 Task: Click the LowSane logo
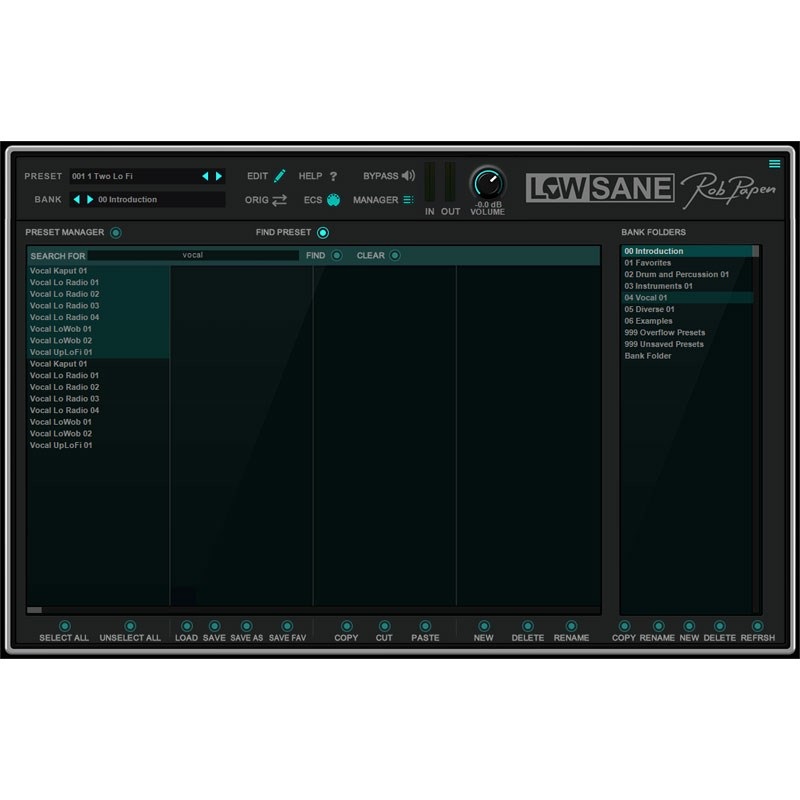coord(600,188)
